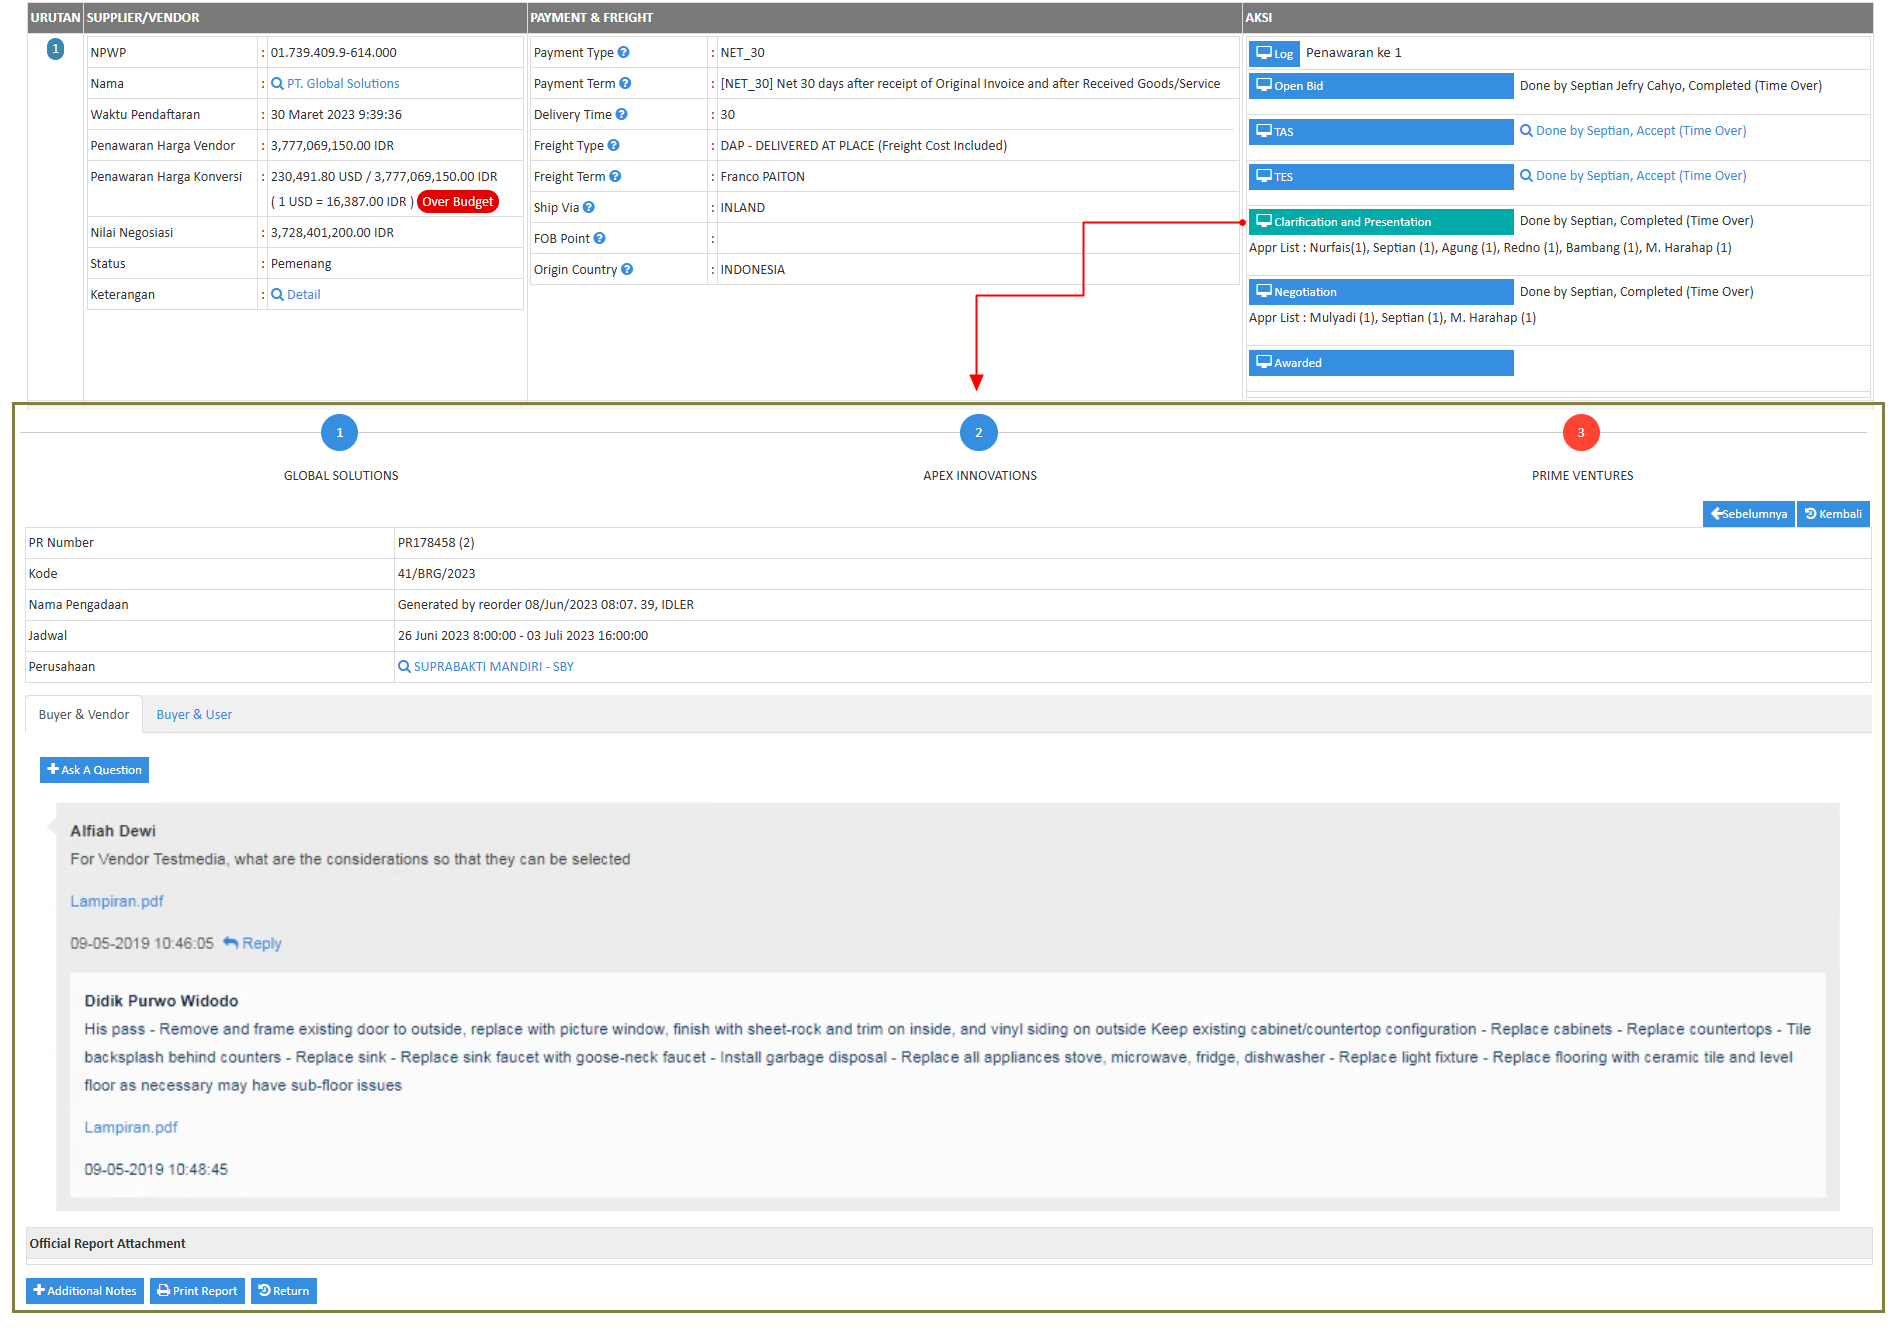Viewport: 1900px width, 1337px height.
Task: Open Lampiran.pdf under Alfiah Dewi's question
Action: click(117, 901)
